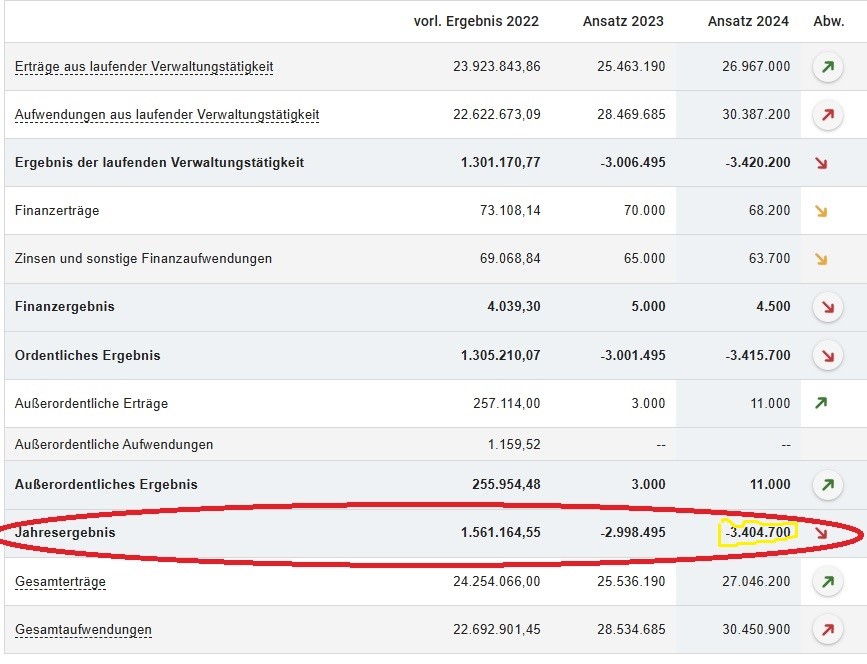Click the red down arrow button in Finanzergebnis row
The width and height of the screenshot is (867, 664).
pyautogui.click(x=827, y=307)
